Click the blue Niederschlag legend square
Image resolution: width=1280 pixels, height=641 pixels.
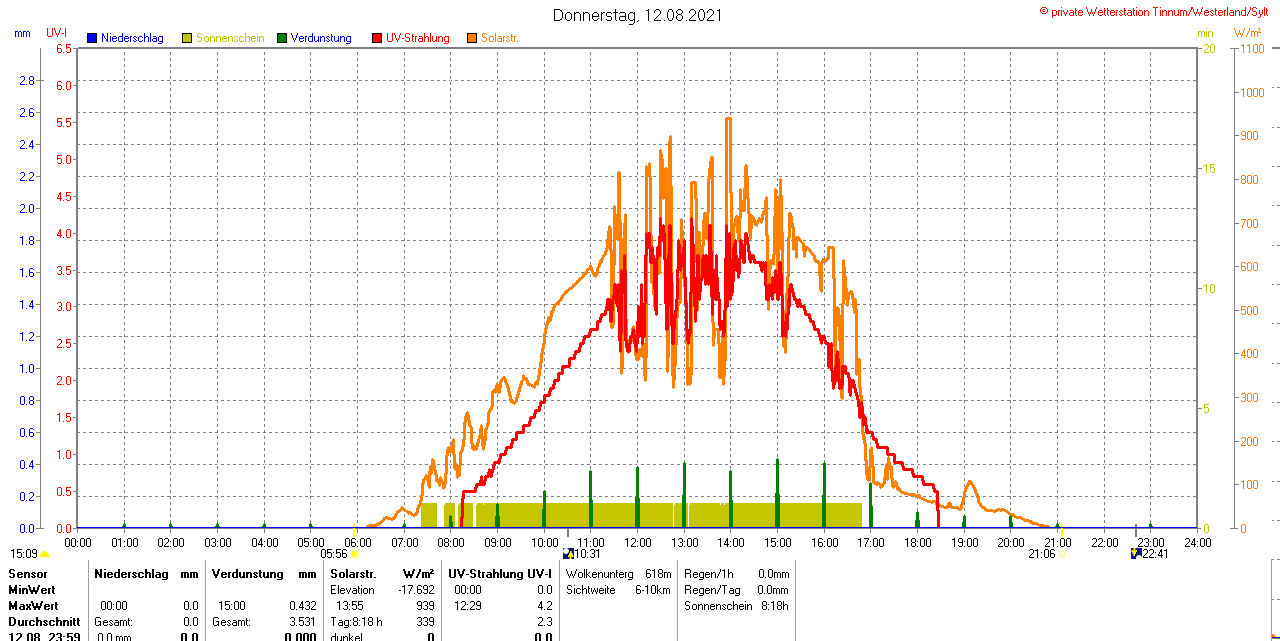pos(92,38)
